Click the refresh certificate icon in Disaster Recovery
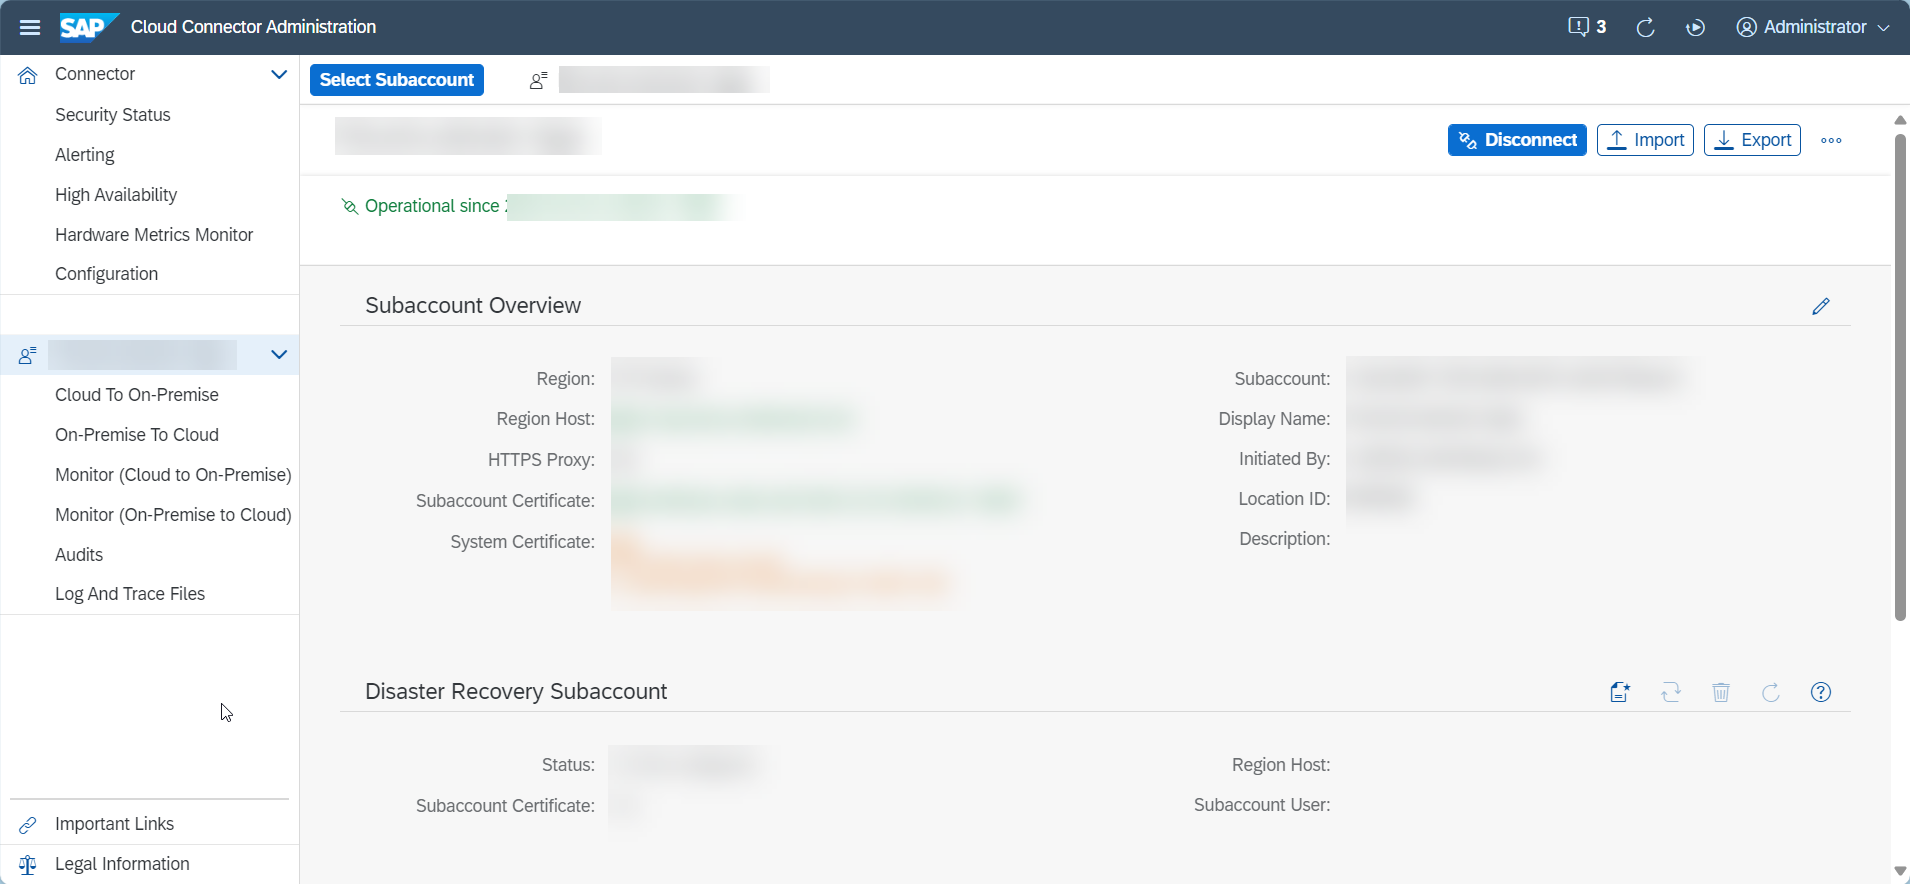This screenshot has height=884, width=1910. pos(1771,692)
